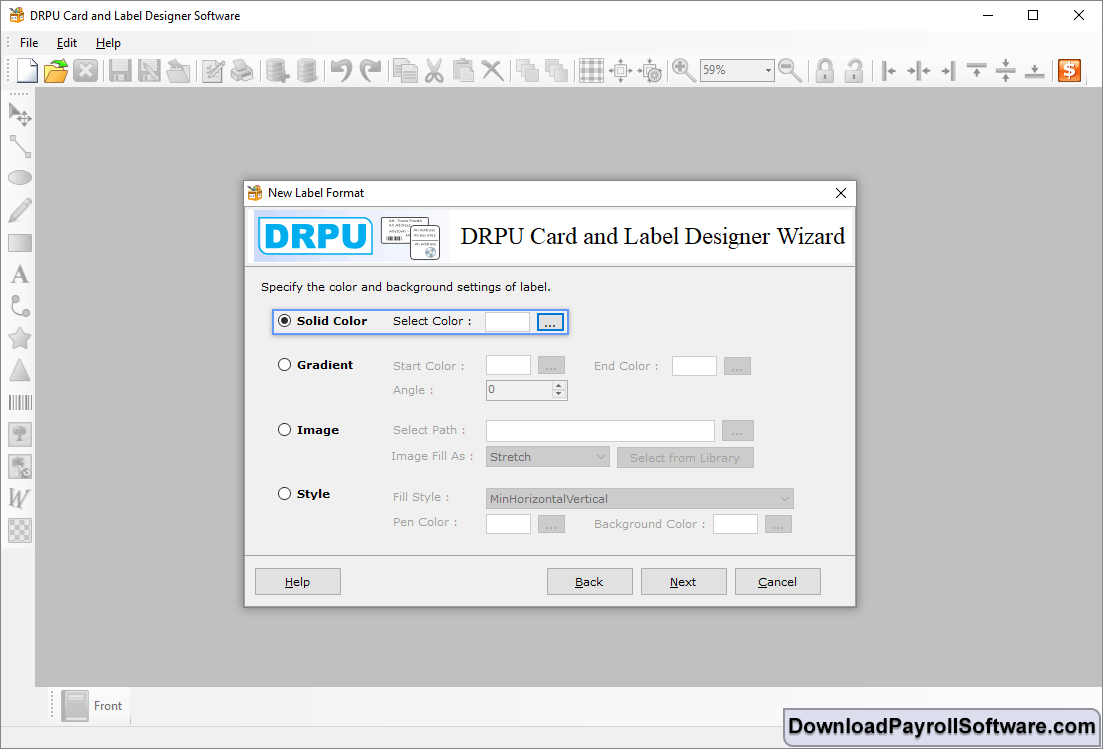Click the Pen Color swatch
Image resolution: width=1103 pixels, height=749 pixels.
(508, 524)
